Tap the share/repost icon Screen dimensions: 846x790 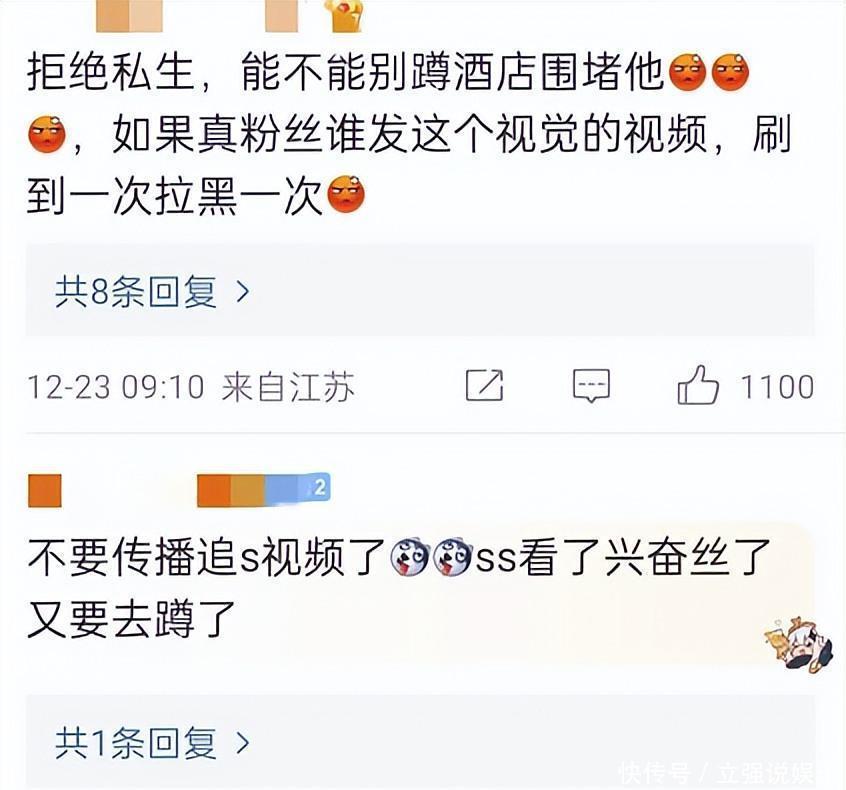pyautogui.click(x=484, y=385)
